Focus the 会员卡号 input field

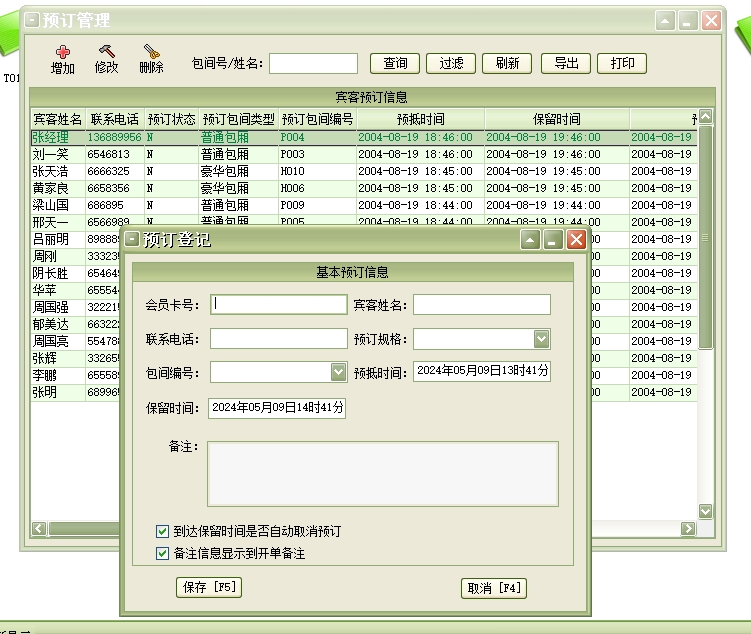tap(279, 305)
